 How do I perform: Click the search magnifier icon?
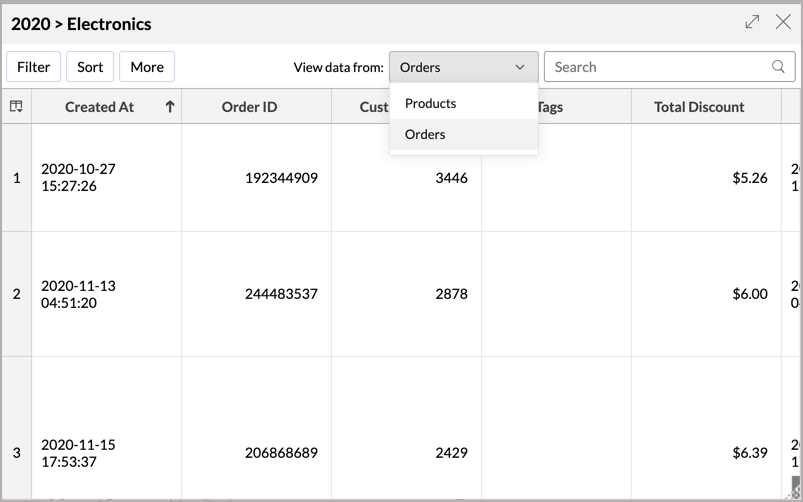778,67
